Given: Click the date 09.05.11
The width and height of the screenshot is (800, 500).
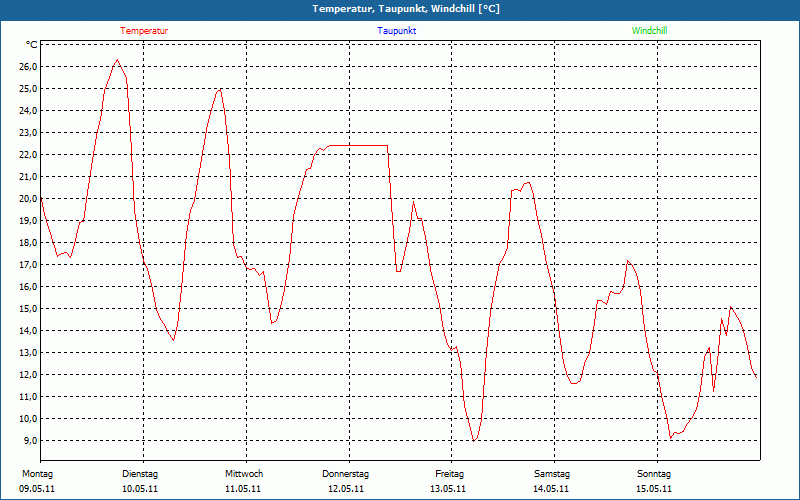Looking at the screenshot, I should coord(37,489).
